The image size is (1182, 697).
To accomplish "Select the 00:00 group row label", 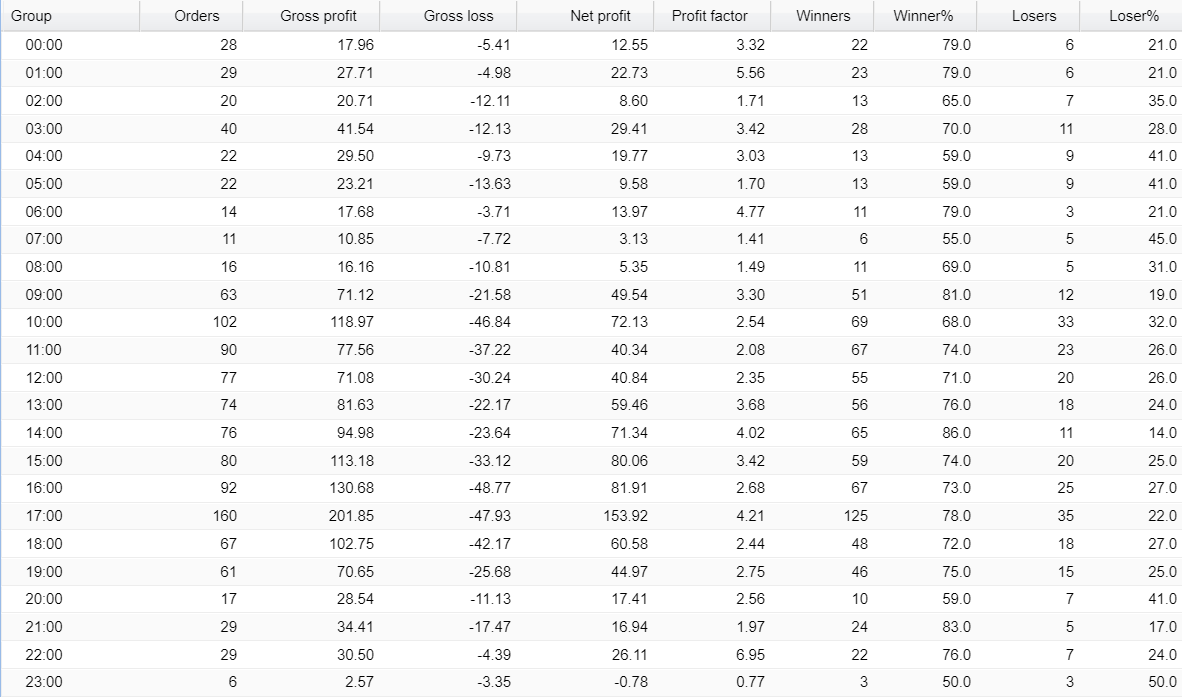I will (x=44, y=45).
